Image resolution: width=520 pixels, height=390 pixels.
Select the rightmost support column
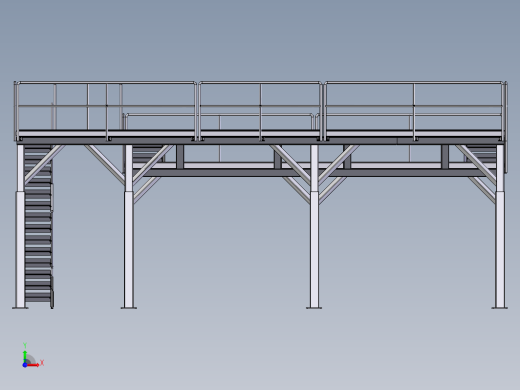500,226
